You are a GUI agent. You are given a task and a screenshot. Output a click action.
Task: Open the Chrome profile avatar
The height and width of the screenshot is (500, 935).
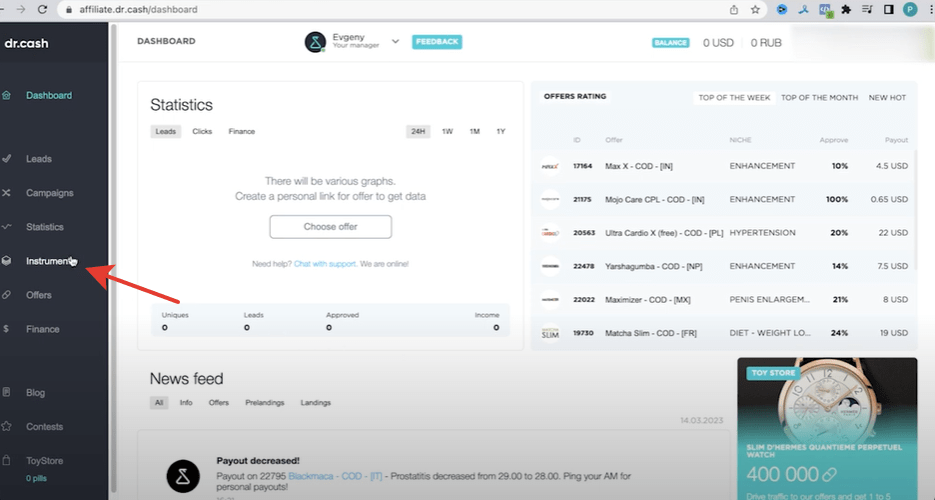tap(910, 10)
